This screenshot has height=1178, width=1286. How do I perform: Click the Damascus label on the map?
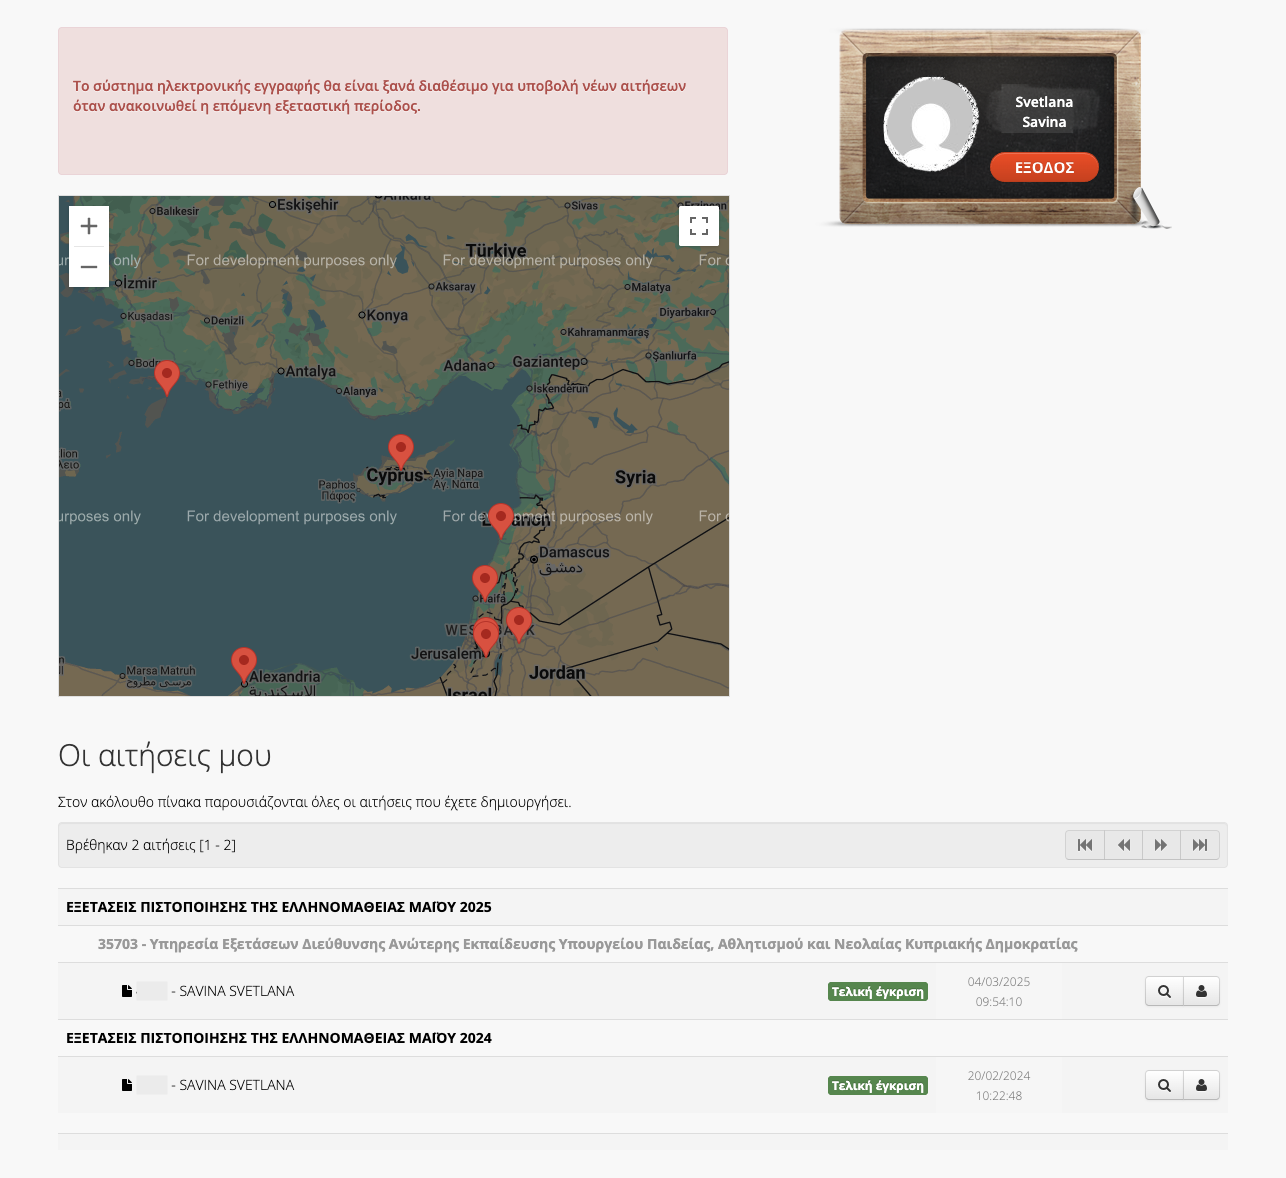click(x=574, y=552)
